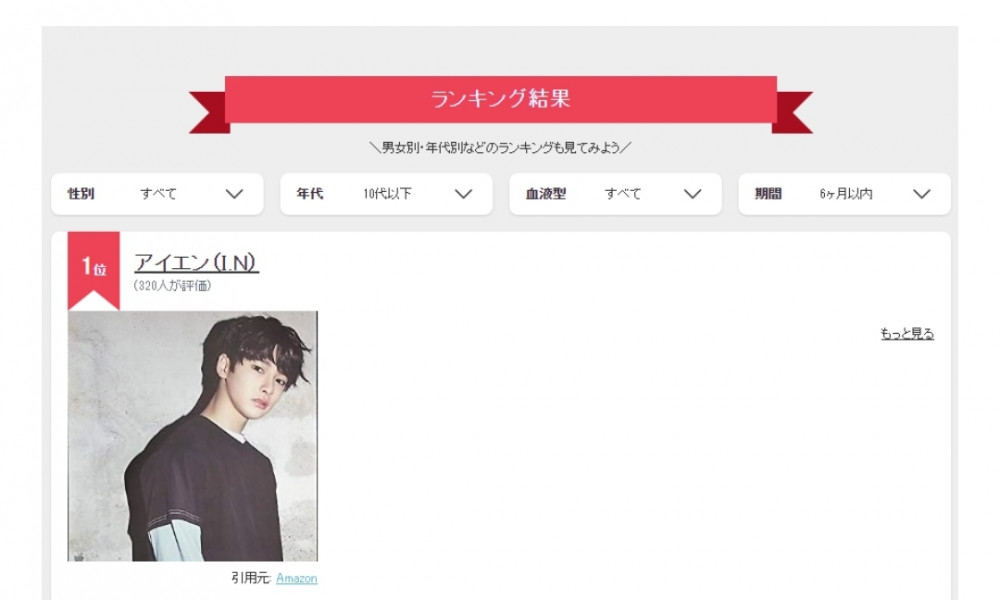Click the chevron arrow in the 年代 box
Viewport: 1000px width, 600px height.
click(x=464, y=194)
